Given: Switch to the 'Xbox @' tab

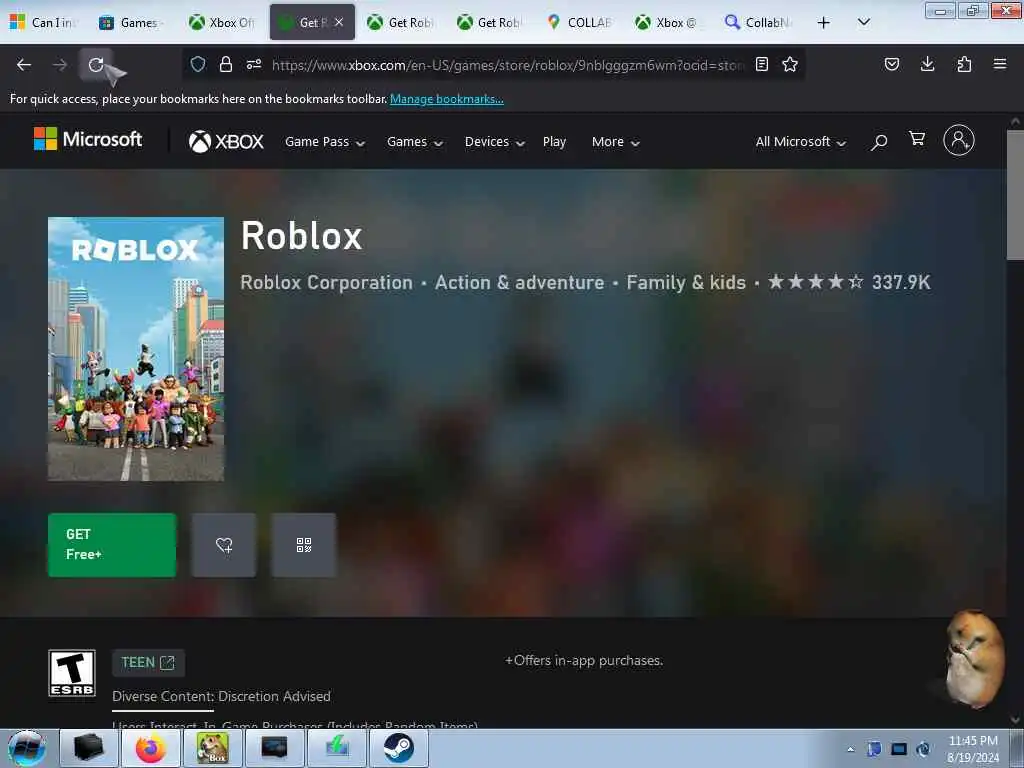Looking at the screenshot, I should click(x=669, y=22).
